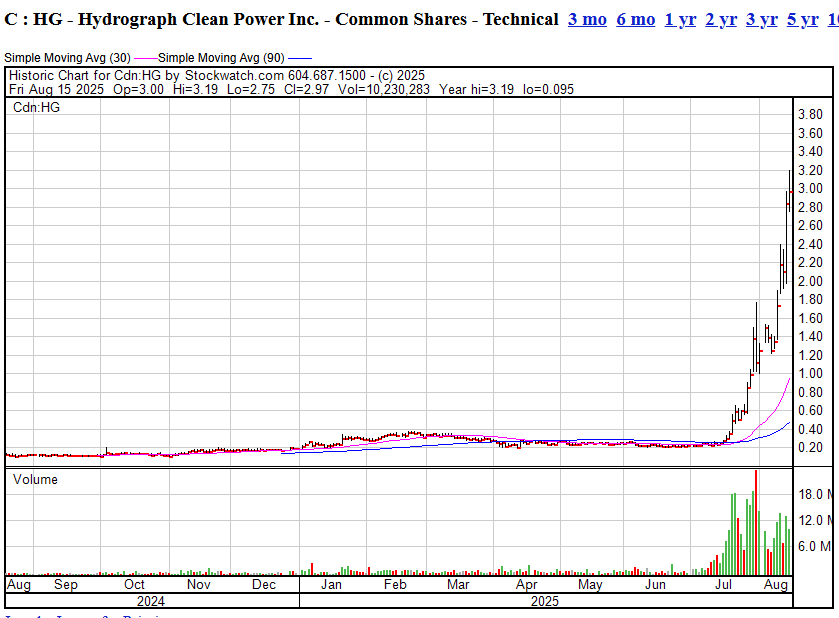Click the 1.00 price axis label
Screen dimensions: 839x618
point(810,373)
